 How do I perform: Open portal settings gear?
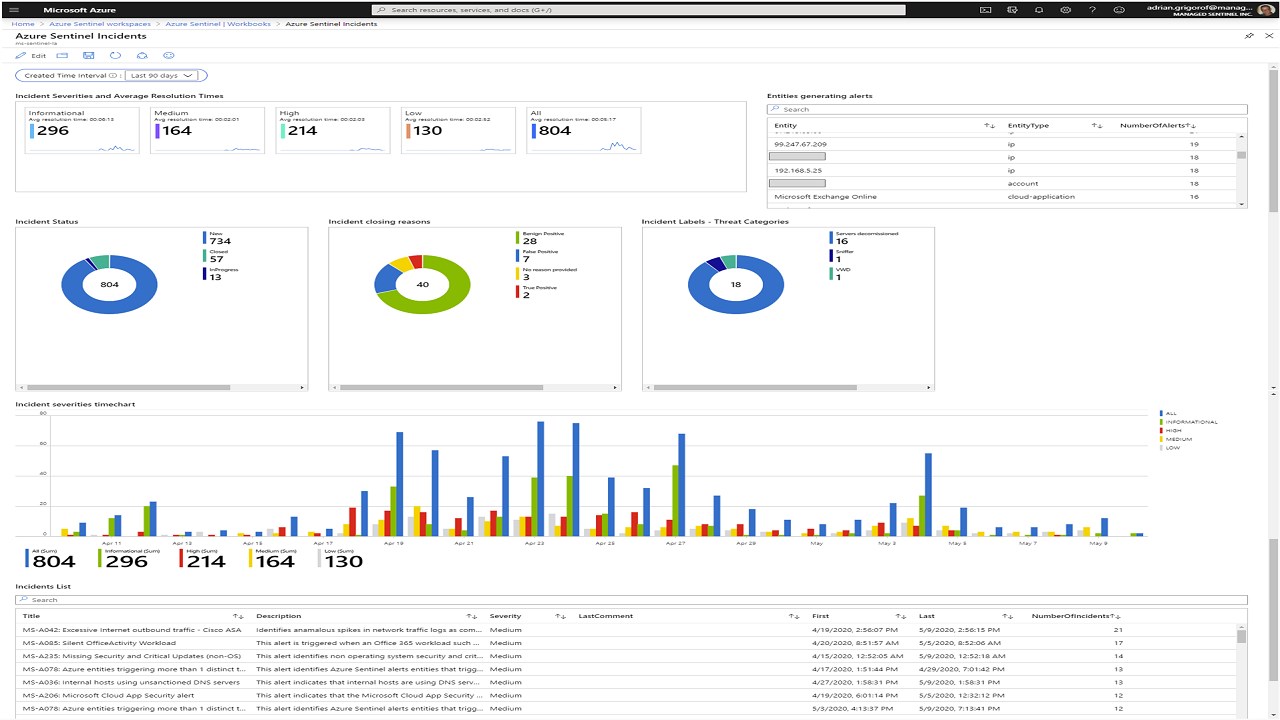1066,9
